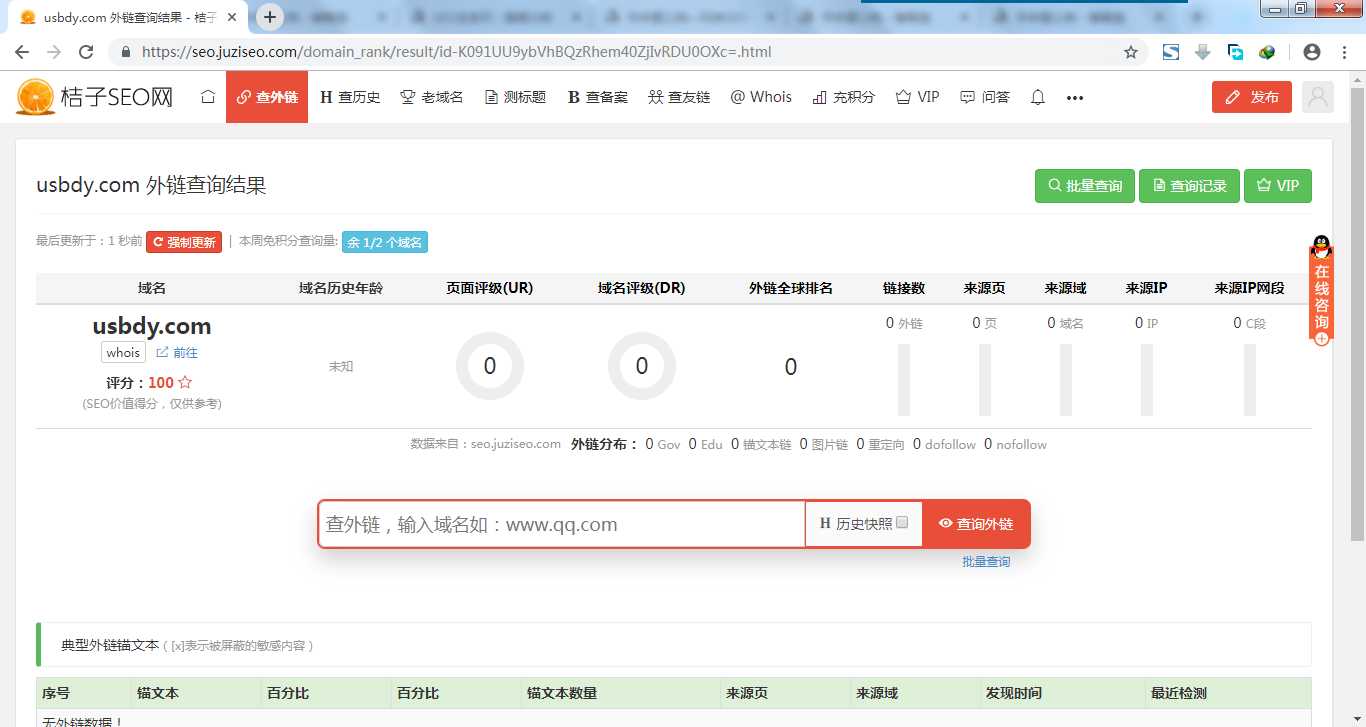1366x727 pixels.
Task: Follow the 前往 external link
Action: pyautogui.click(x=177, y=352)
